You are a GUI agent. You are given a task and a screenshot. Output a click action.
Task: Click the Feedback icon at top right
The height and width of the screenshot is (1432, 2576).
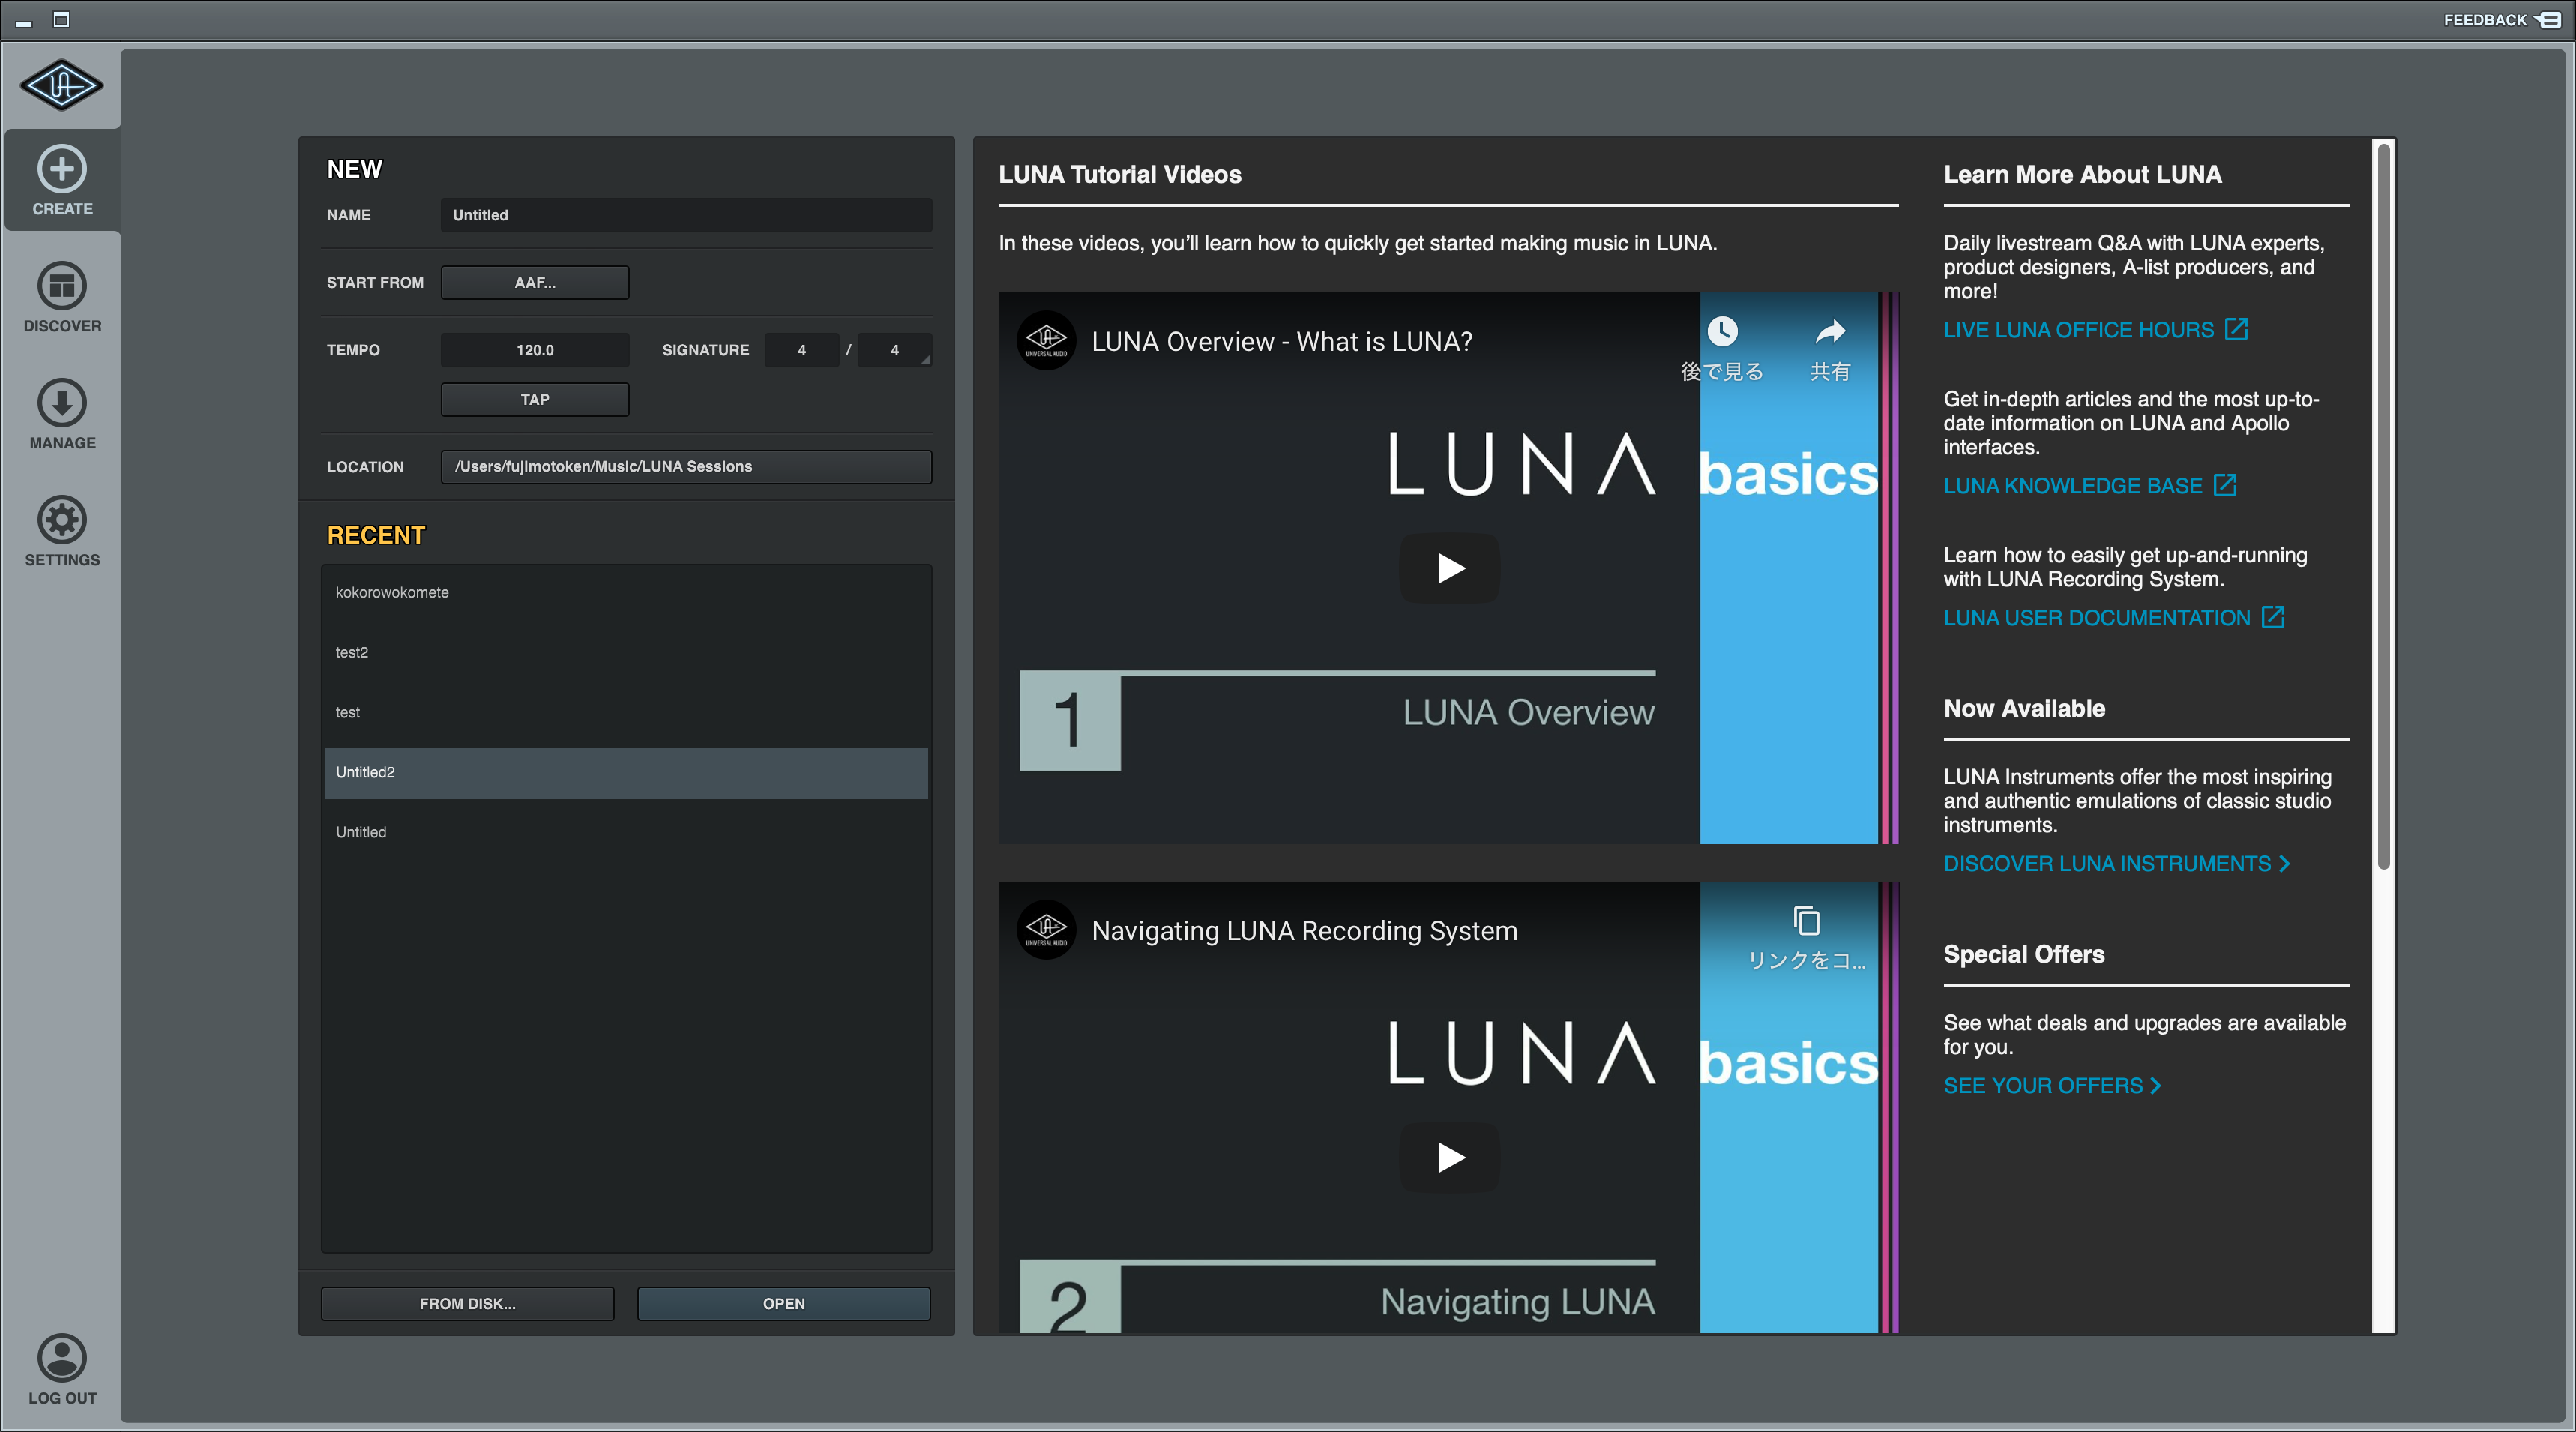click(x=2549, y=20)
